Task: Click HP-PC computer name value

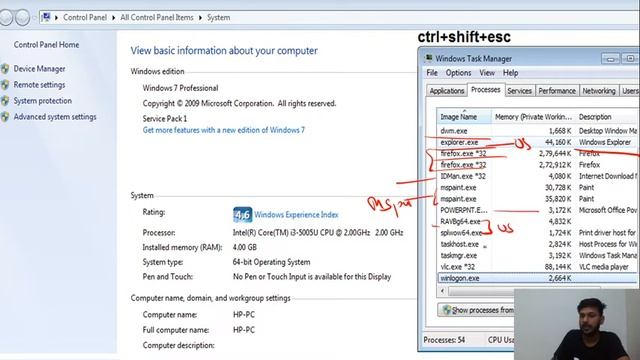Action: pyautogui.click(x=244, y=315)
